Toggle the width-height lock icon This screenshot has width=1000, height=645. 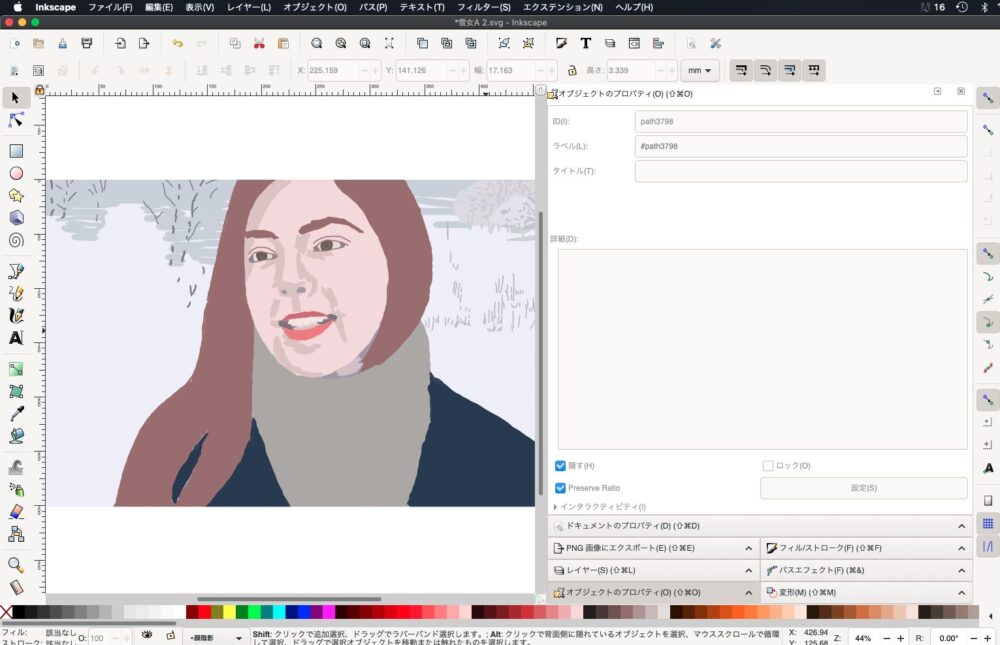[x=572, y=71]
